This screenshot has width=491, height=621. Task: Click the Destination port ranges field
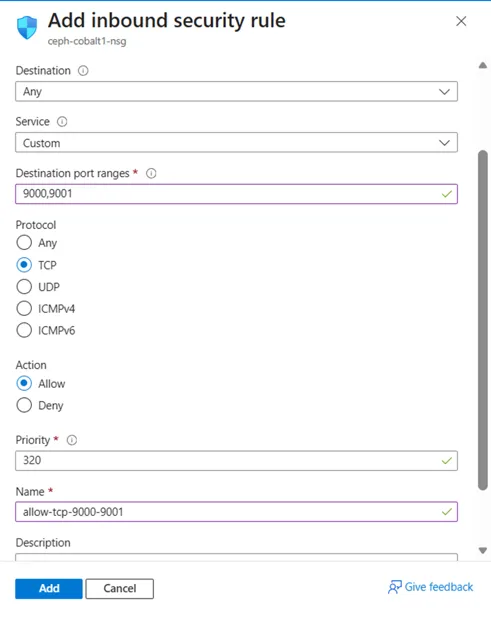236,194
